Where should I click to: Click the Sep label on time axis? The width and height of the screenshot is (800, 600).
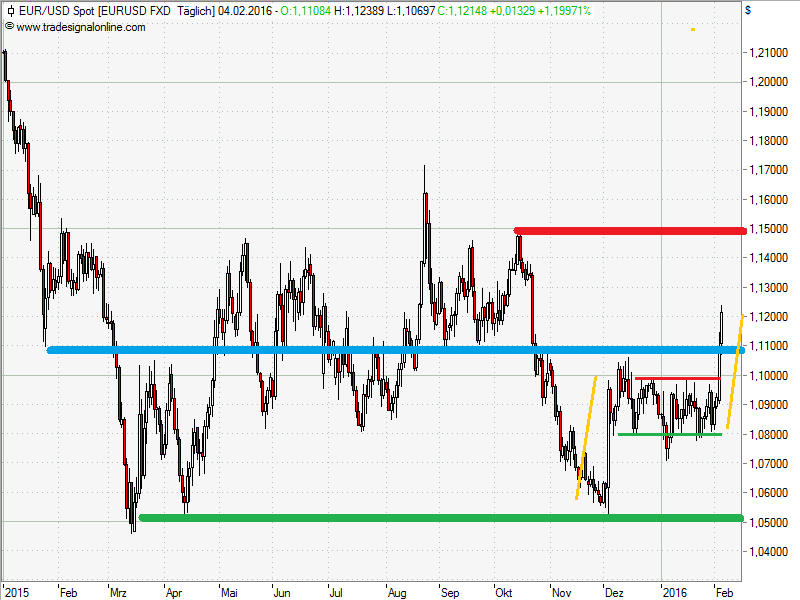pos(450,593)
